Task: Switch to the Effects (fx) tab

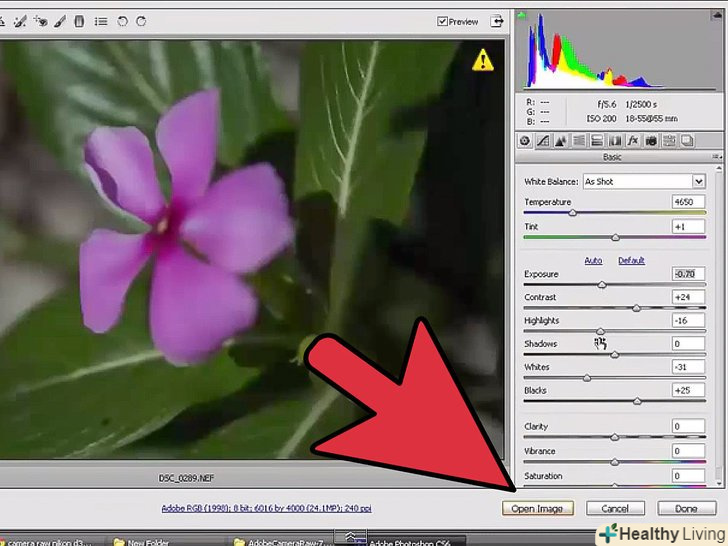Action: click(633, 141)
